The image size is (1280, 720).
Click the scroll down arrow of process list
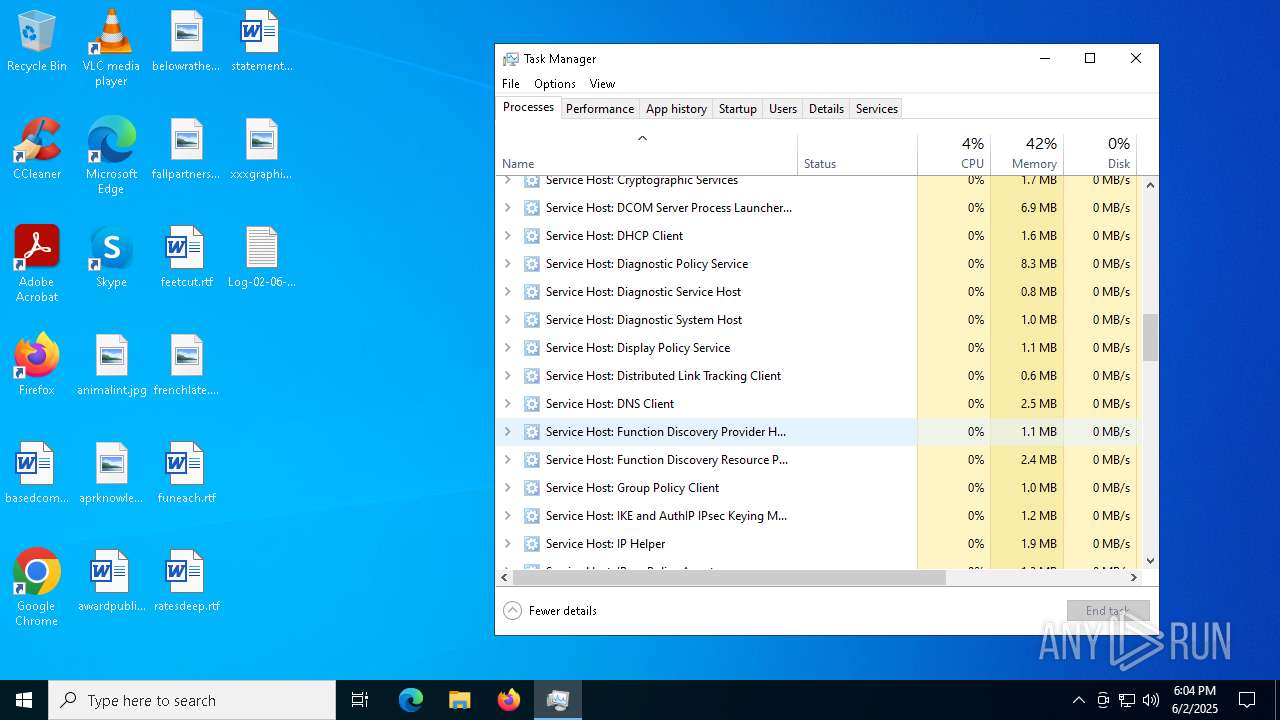point(1150,561)
